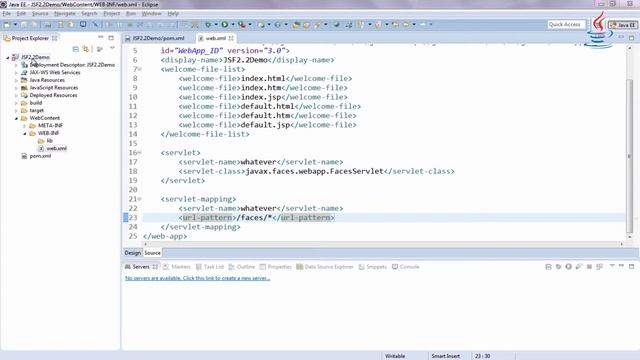Click the green Debug bug icon

[x=208, y=24]
